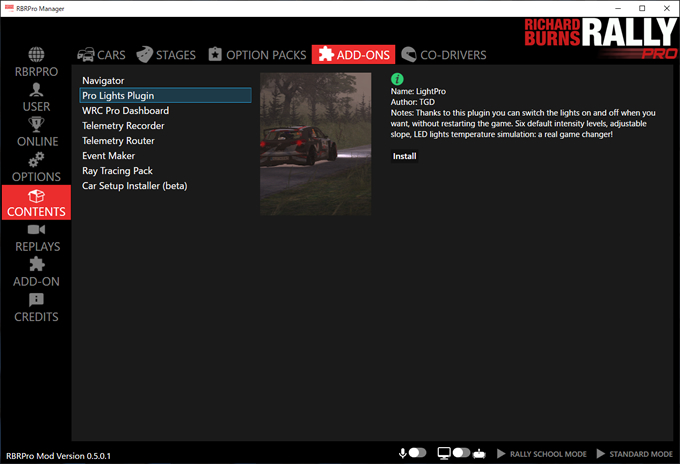Click the rally car preview image
This screenshot has width=680, height=464.
[x=315, y=144]
